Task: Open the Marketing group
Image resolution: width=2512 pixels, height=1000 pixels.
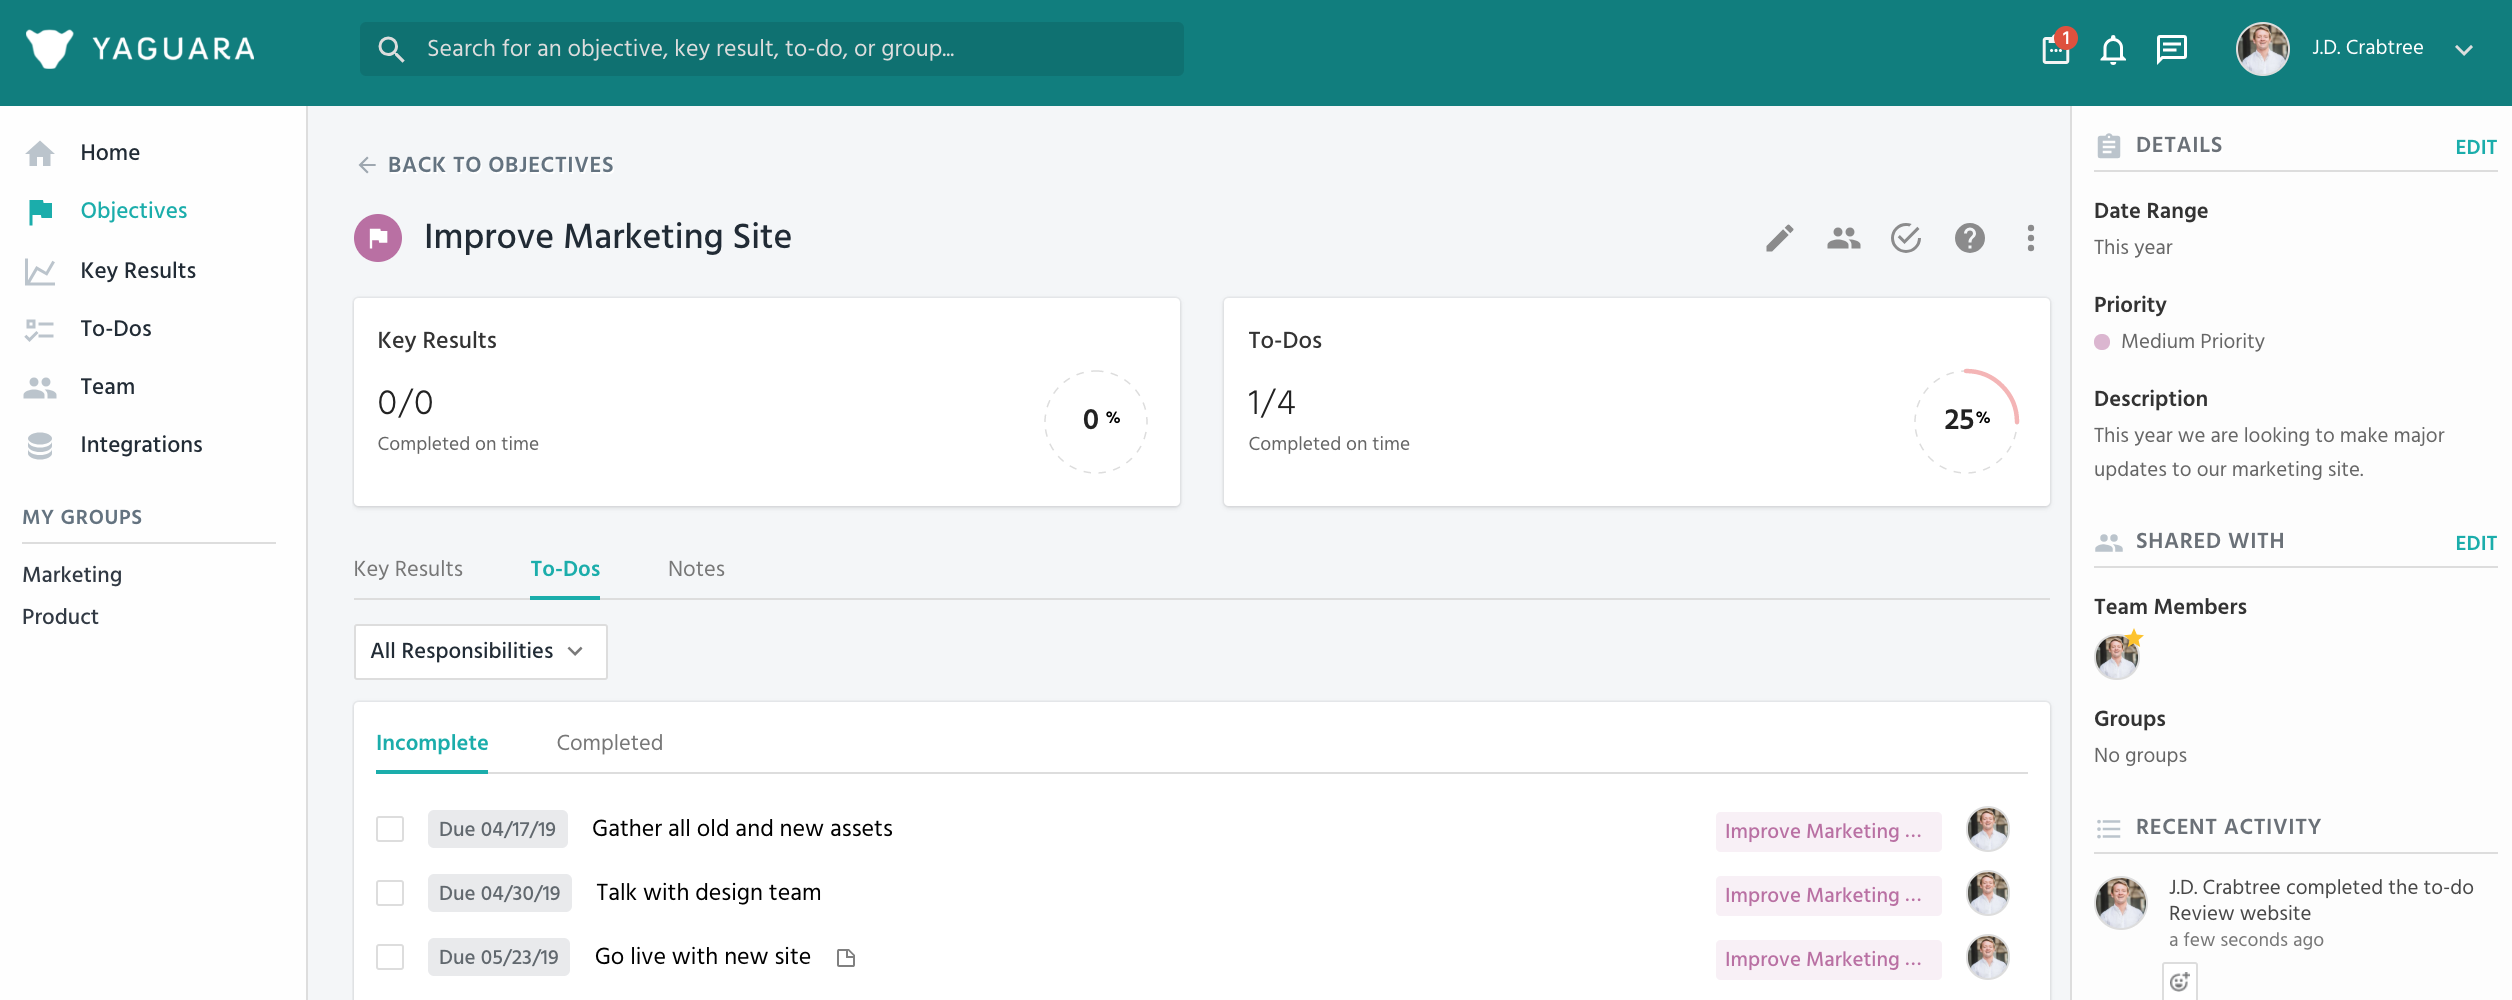Action: point(72,575)
